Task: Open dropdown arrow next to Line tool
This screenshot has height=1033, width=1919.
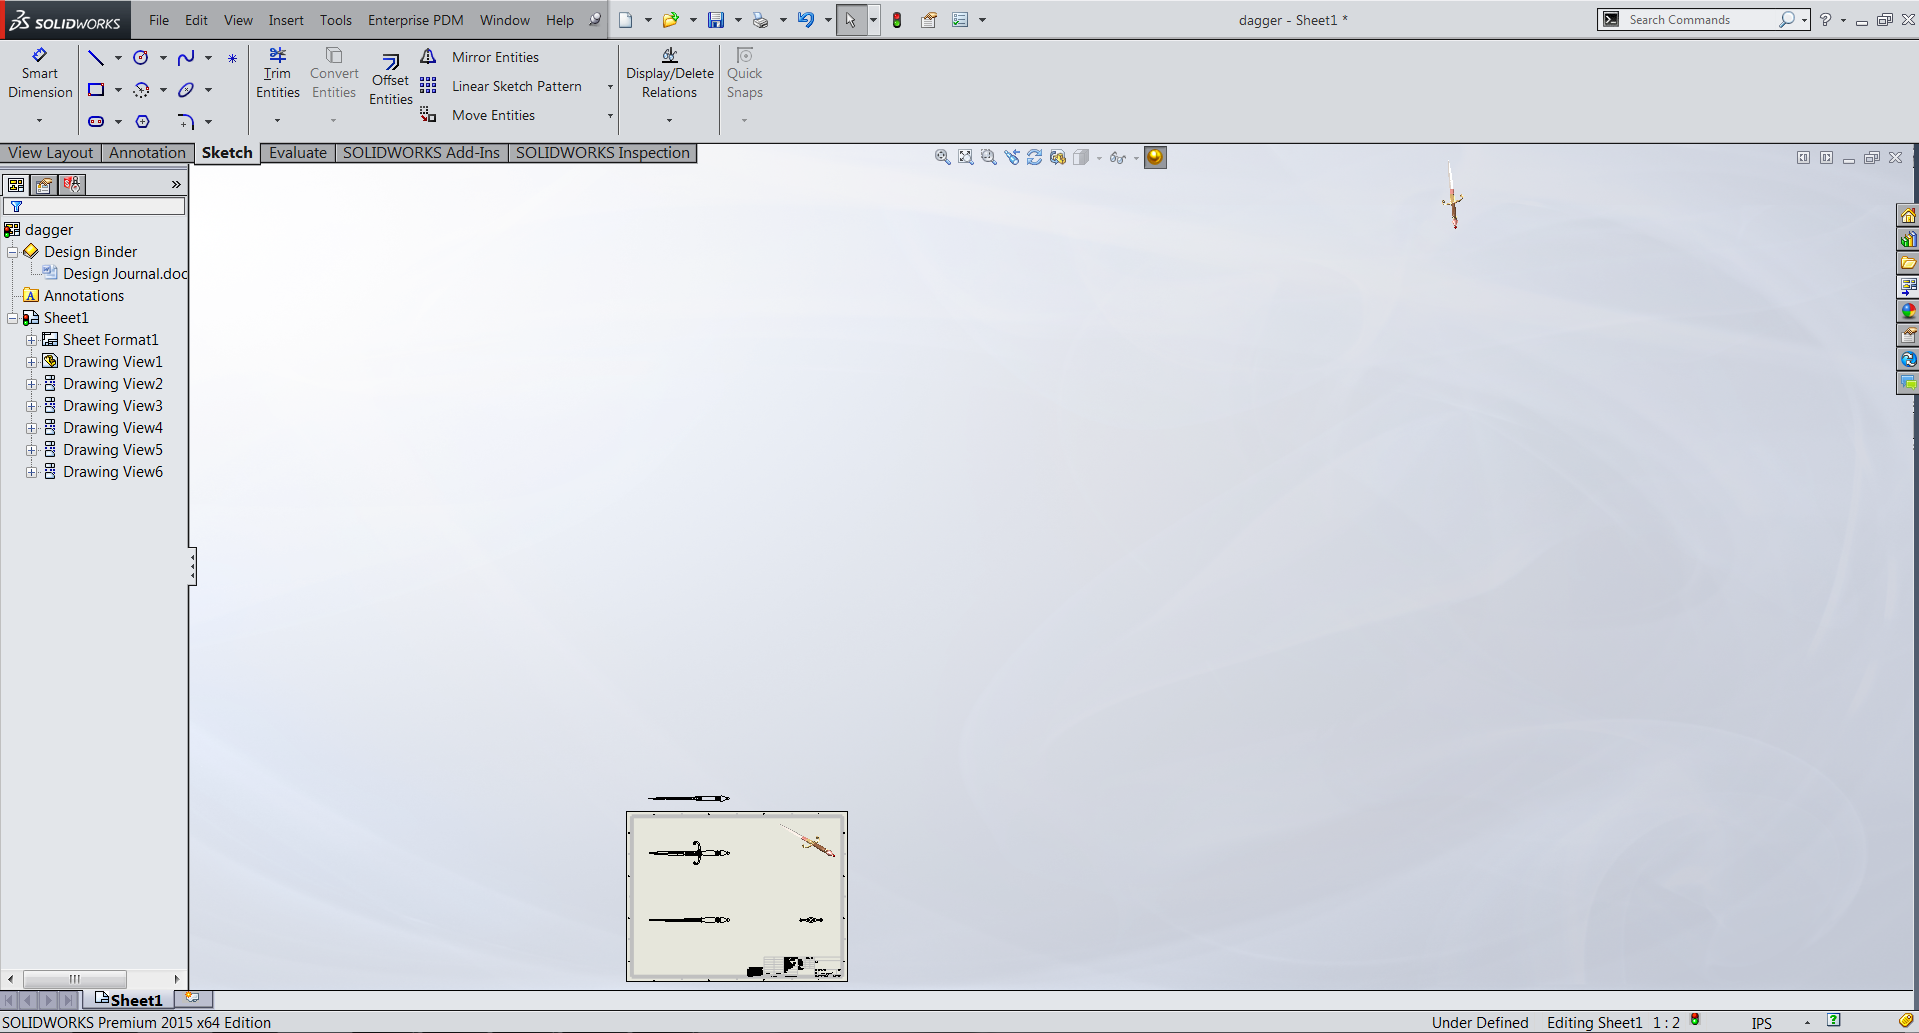Action: tap(118, 58)
